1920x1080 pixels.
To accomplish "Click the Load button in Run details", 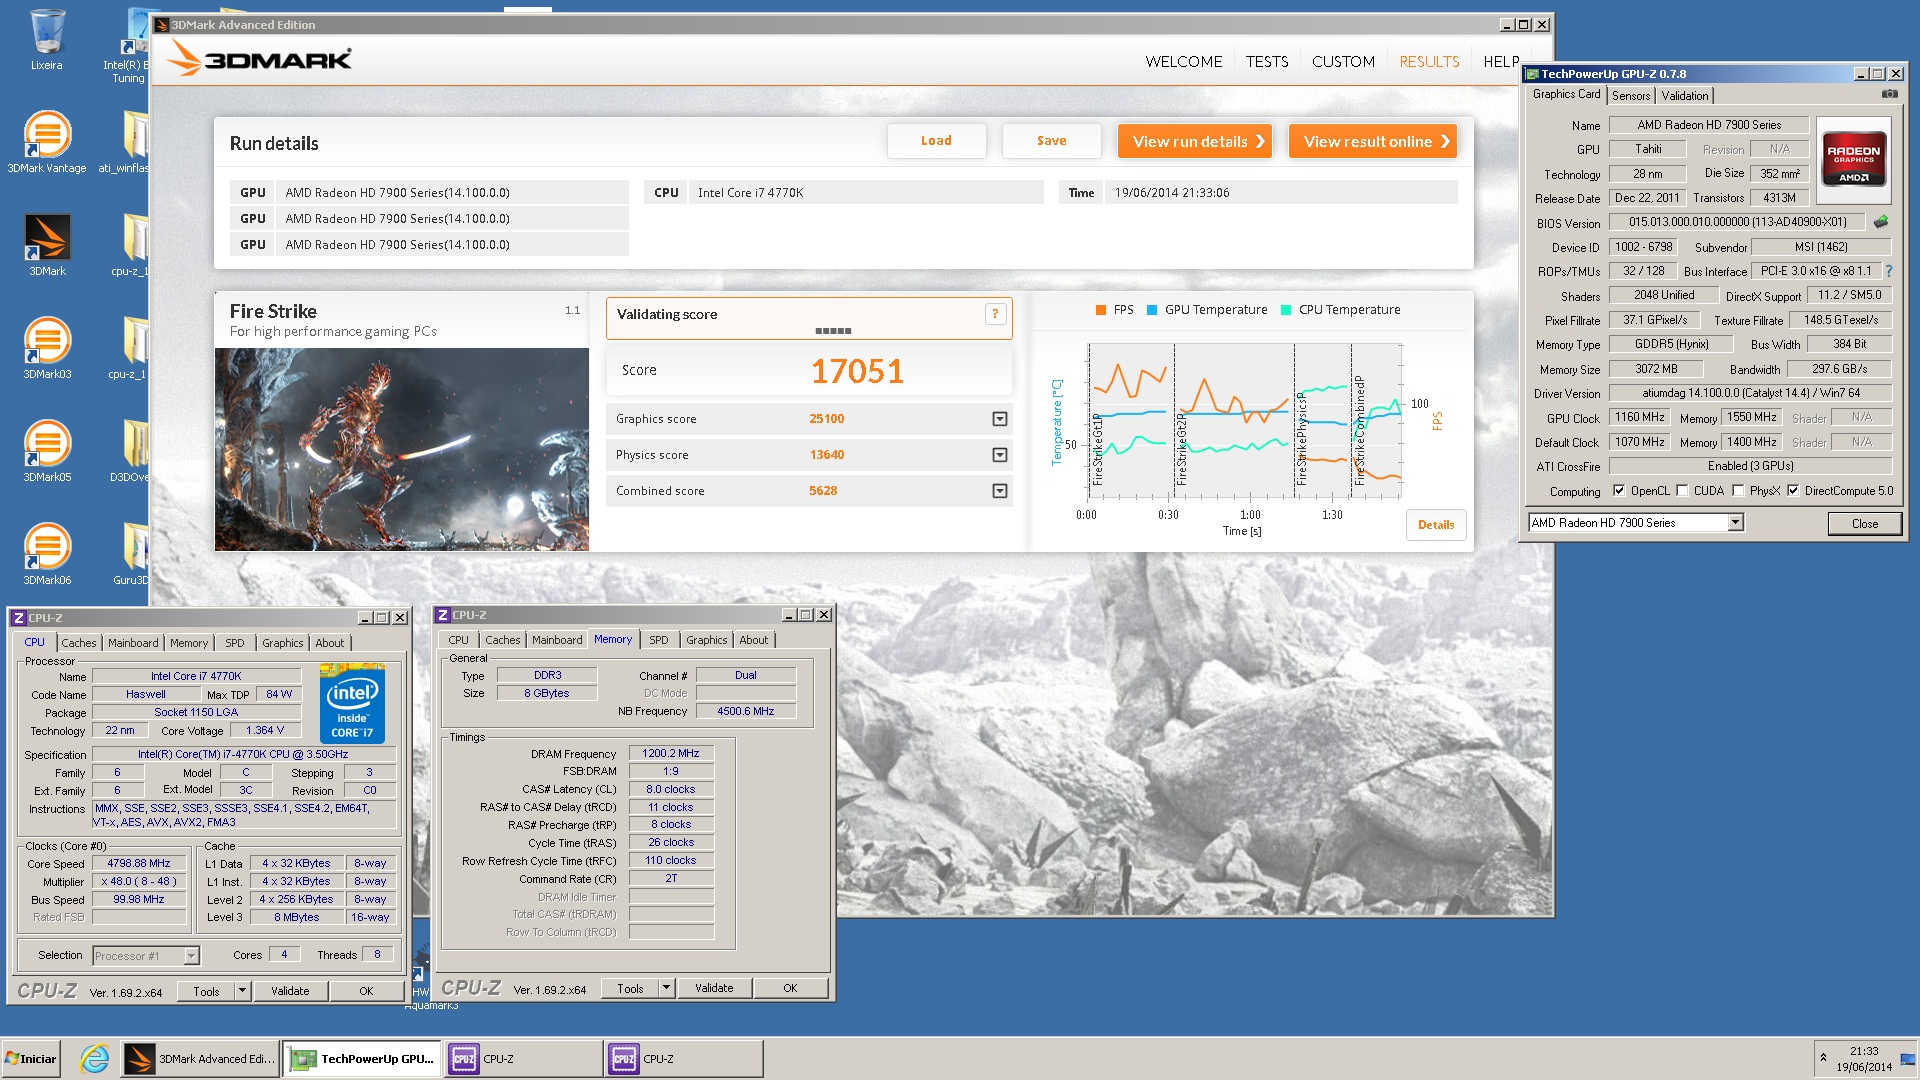I will [936, 141].
